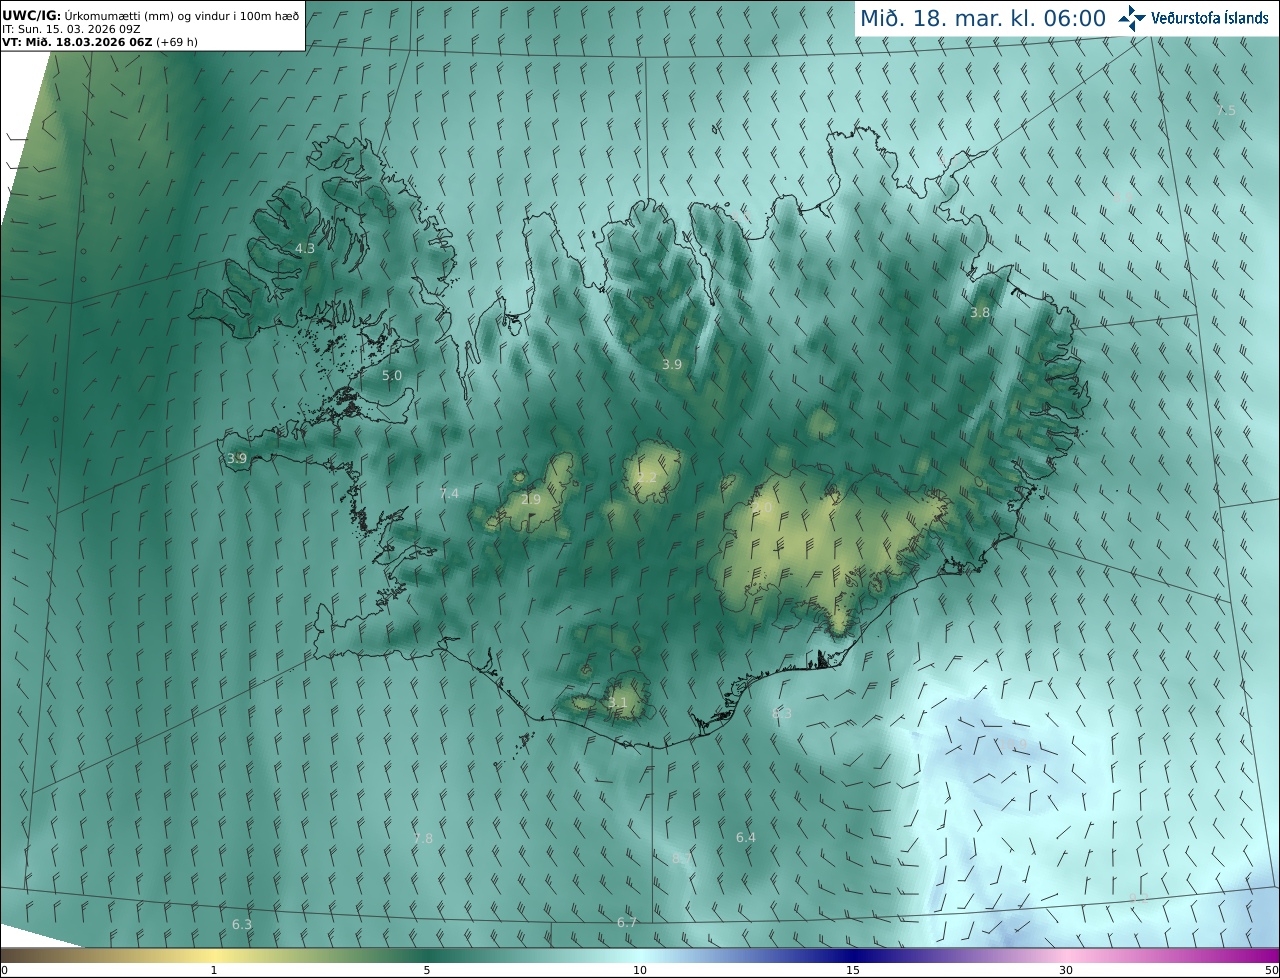Click the '5' tick on the color scale
Viewport: 1280px width, 978px height.
pos(427,970)
